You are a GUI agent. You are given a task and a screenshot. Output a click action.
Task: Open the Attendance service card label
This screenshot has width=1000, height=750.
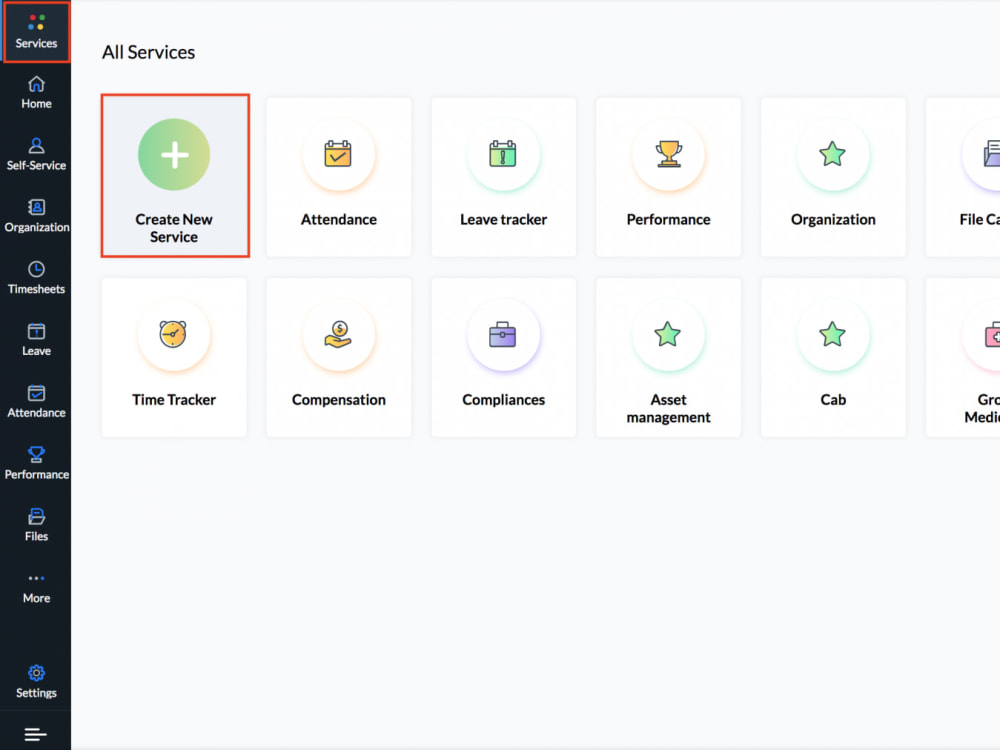click(x=339, y=219)
